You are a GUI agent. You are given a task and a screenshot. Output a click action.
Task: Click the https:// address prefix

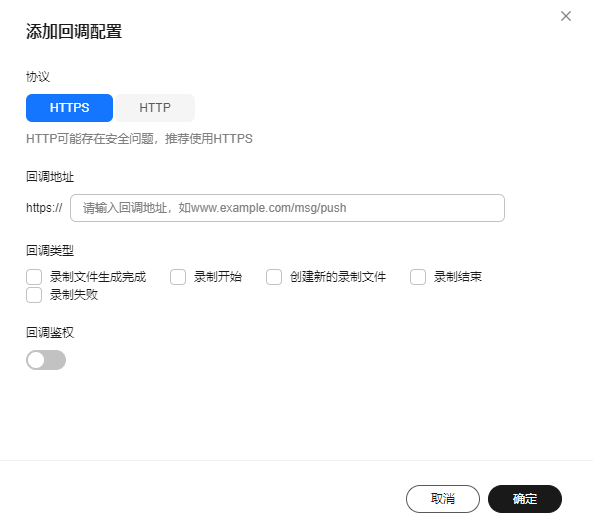pyautogui.click(x=44, y=208)
